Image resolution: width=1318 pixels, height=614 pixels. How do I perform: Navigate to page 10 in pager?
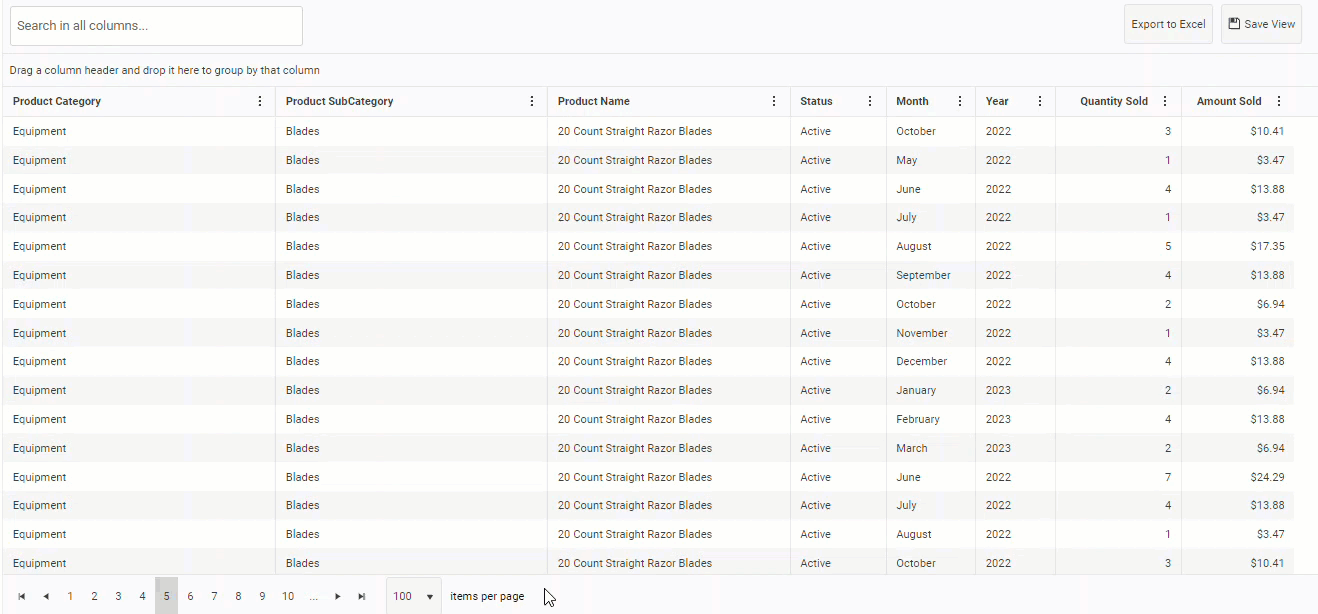coord(288,596)
